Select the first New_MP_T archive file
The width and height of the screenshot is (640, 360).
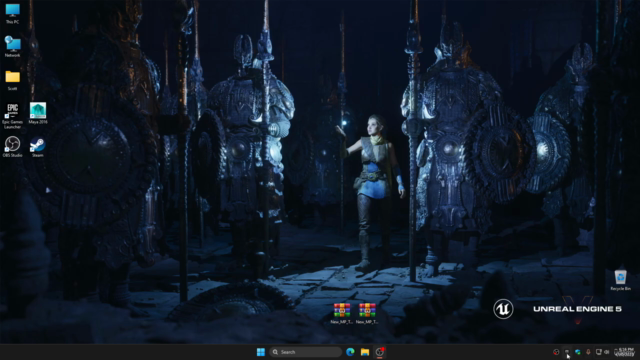(342, 313)
